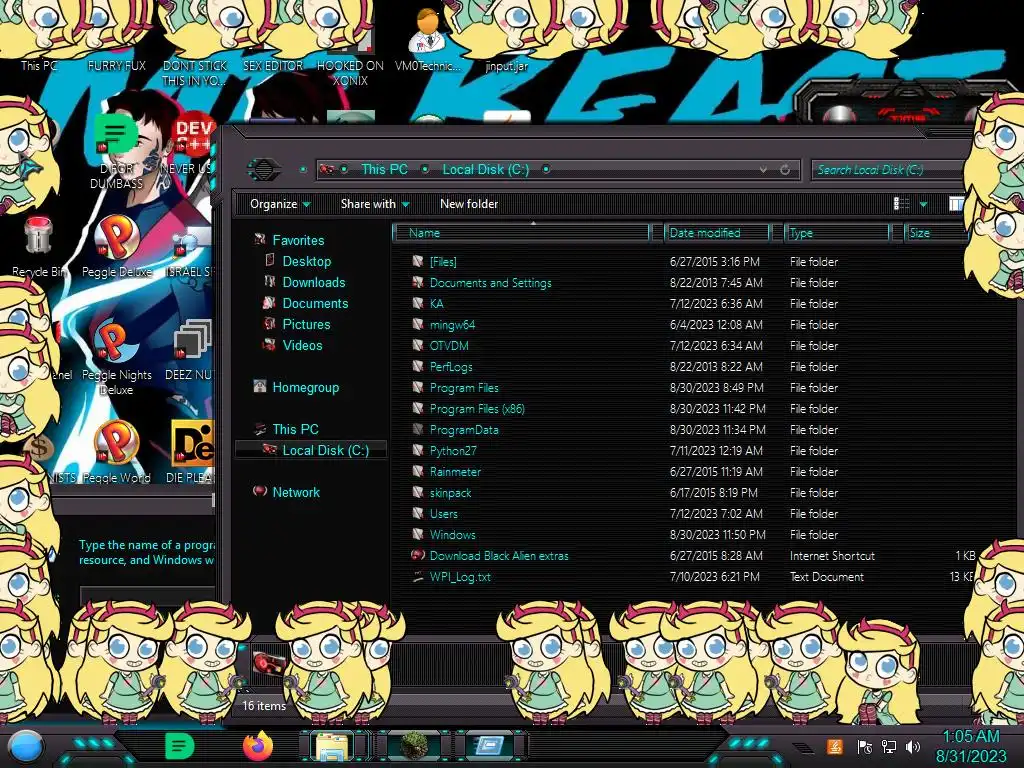Sort by Date modified column header

(717, 233)
